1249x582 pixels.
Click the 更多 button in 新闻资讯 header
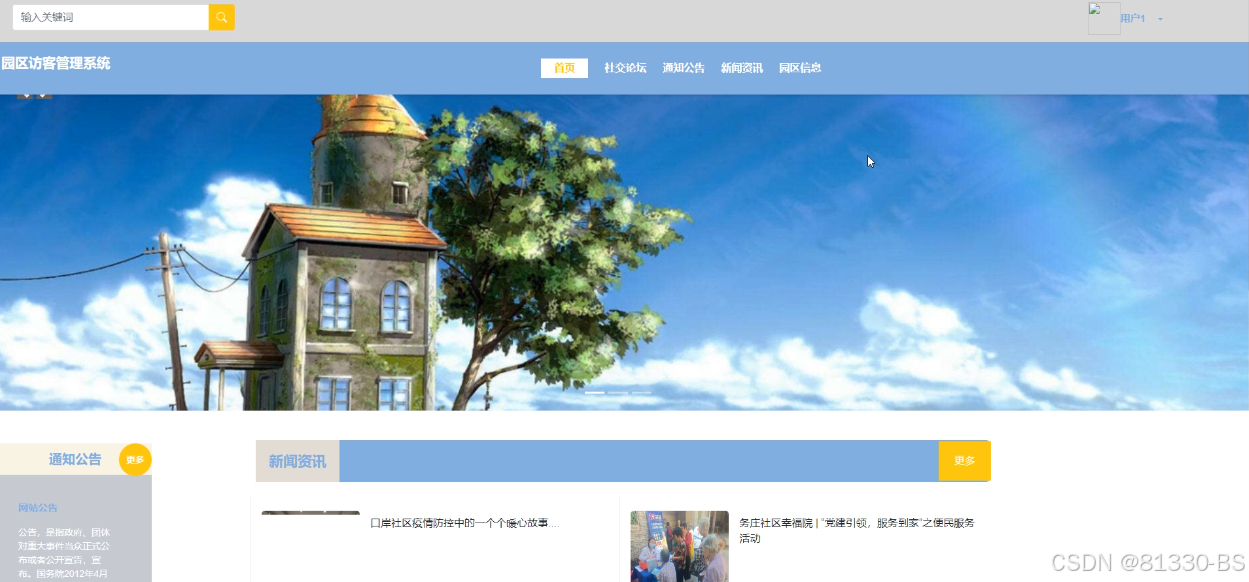pos(964,461)
